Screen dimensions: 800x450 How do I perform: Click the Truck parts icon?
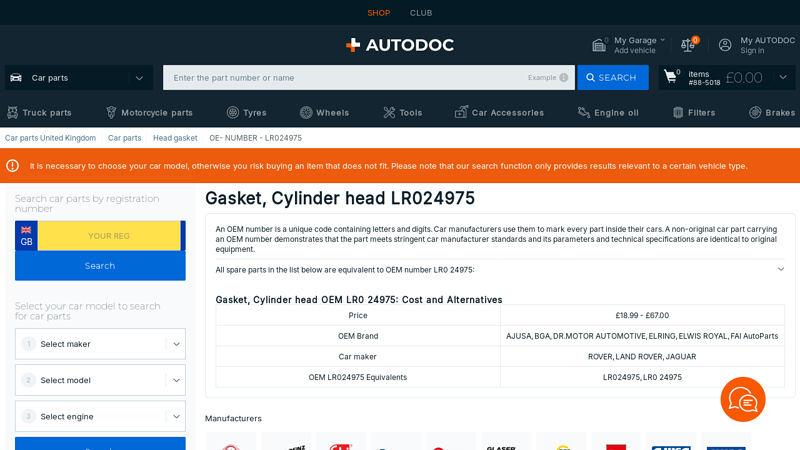(x=12, y=112)
